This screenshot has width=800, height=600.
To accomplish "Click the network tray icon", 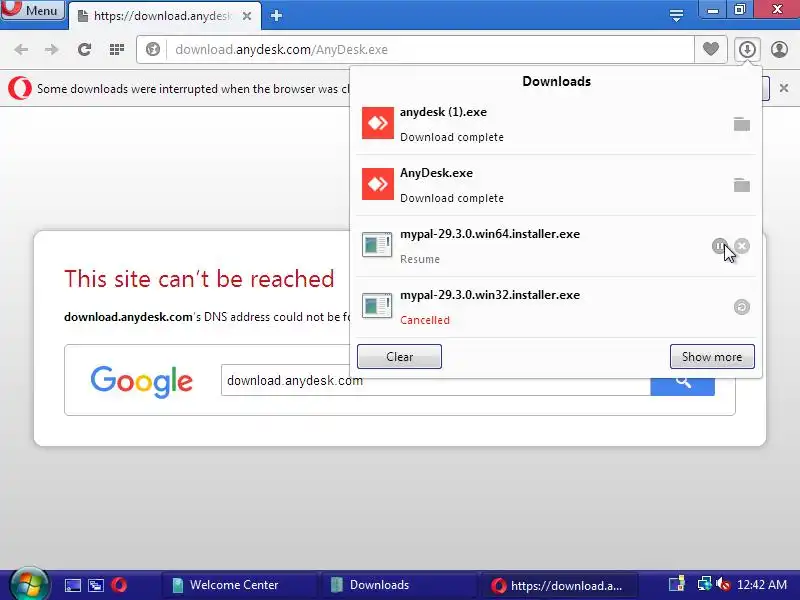I will pyautogui.click(x=704, y=584).
